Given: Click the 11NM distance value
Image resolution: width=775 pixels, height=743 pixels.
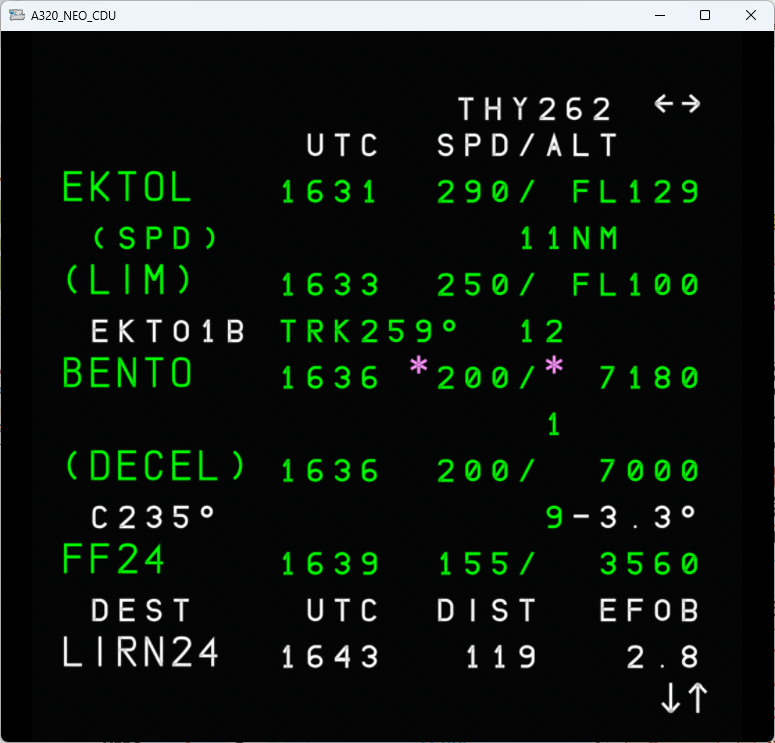Looking at the screenshot, I should tap(569, 238).
